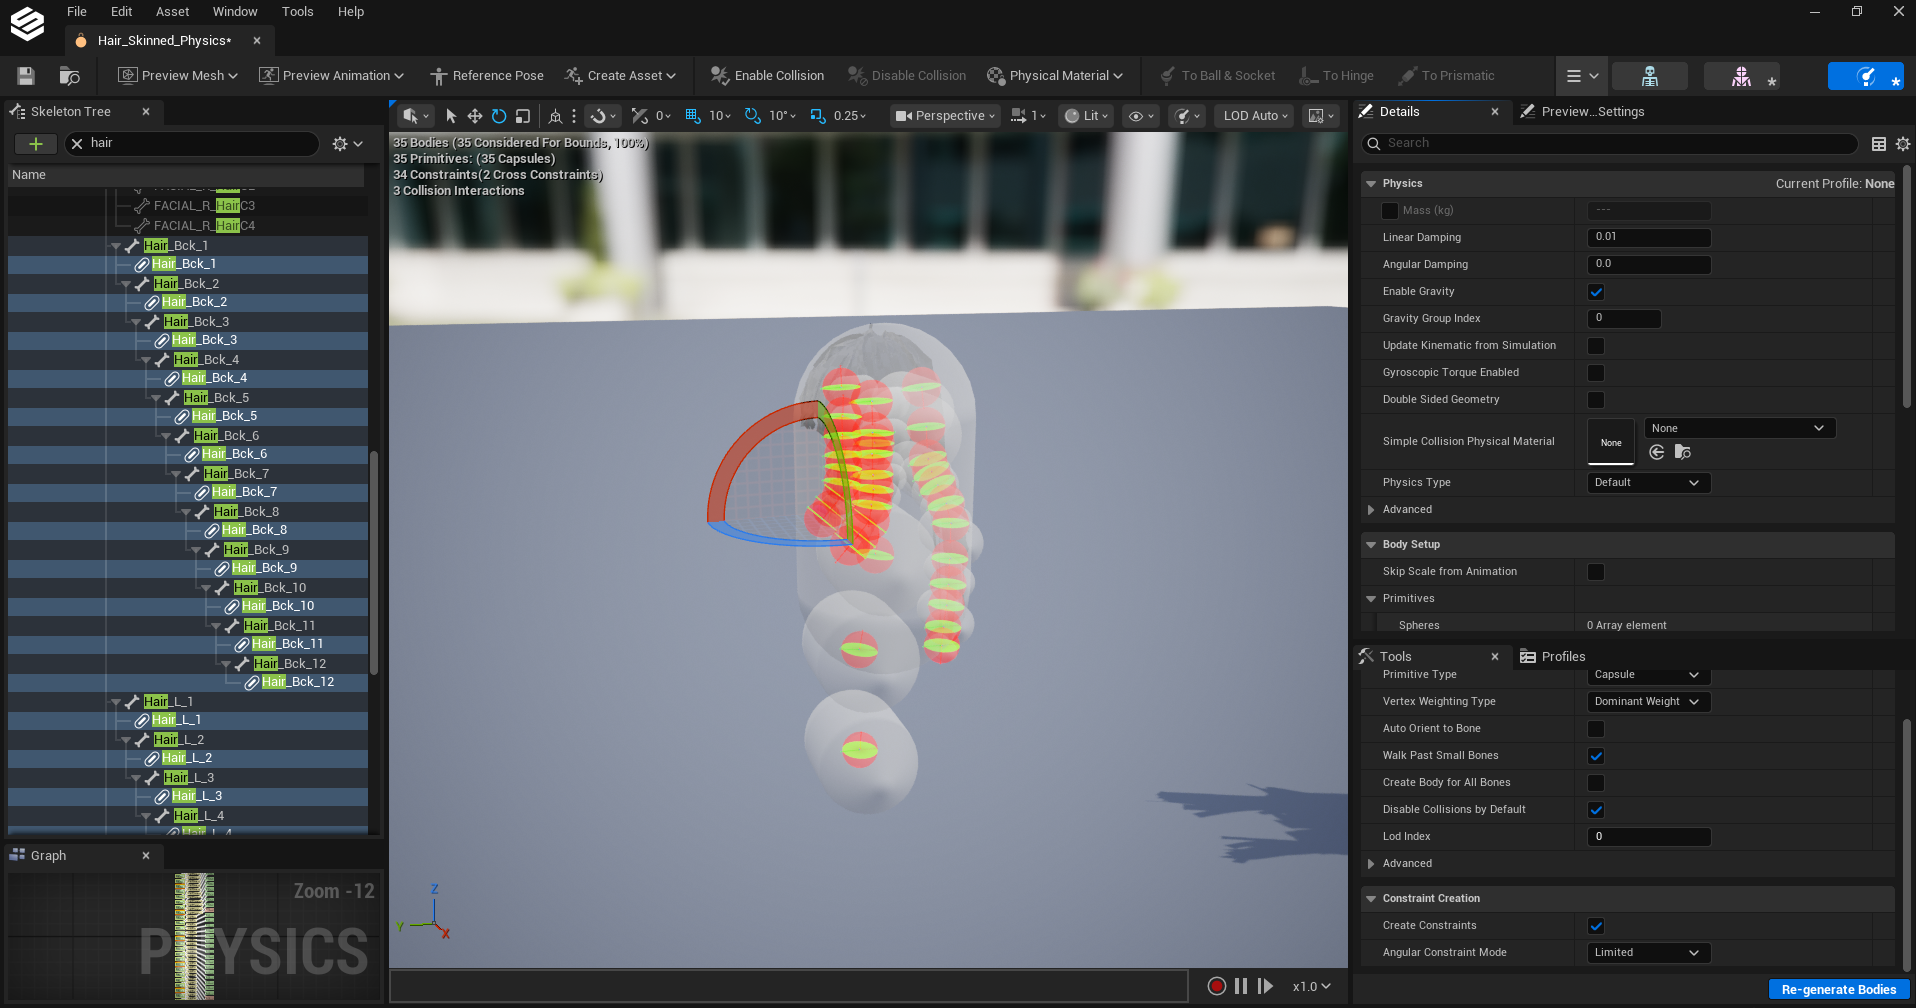Click the Details property matrix grid icon
The width and height of the screenshot is (1916, 1008).
click(1879, 144)
